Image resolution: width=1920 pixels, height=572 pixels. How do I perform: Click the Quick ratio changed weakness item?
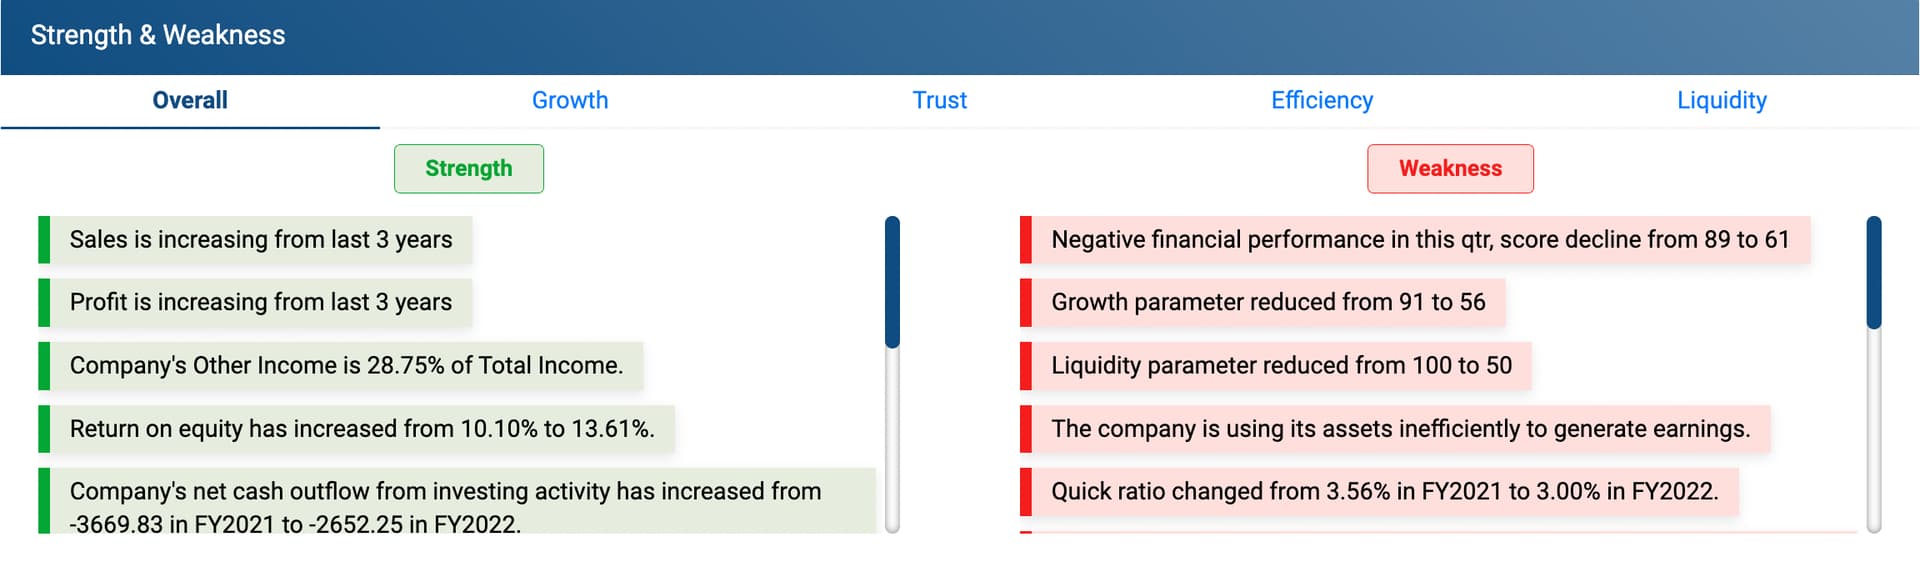click(1380, 491)
